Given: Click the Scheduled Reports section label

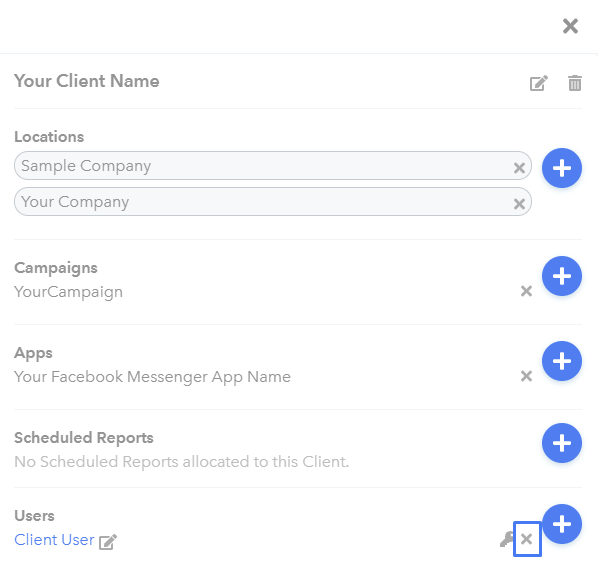Looking at the screenshot, I should [84, 438].
